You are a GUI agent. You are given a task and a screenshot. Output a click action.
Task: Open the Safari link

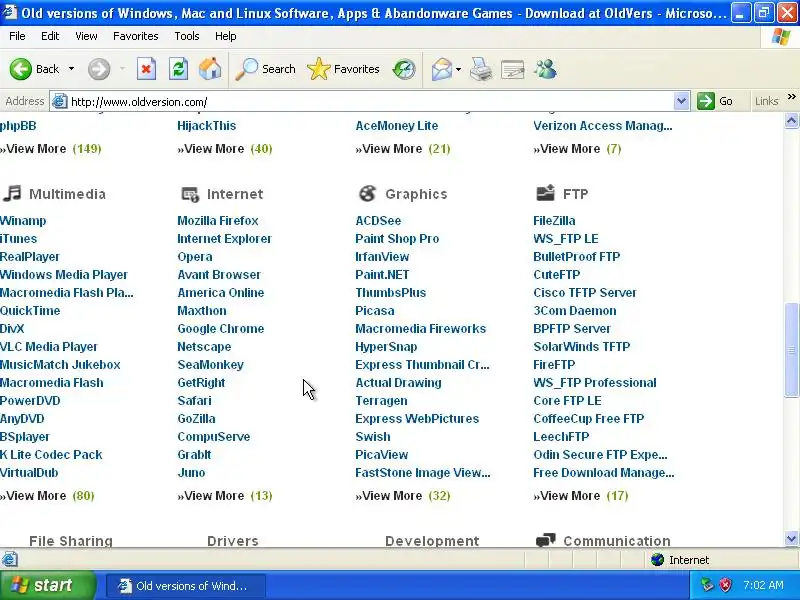coord(194,401)
